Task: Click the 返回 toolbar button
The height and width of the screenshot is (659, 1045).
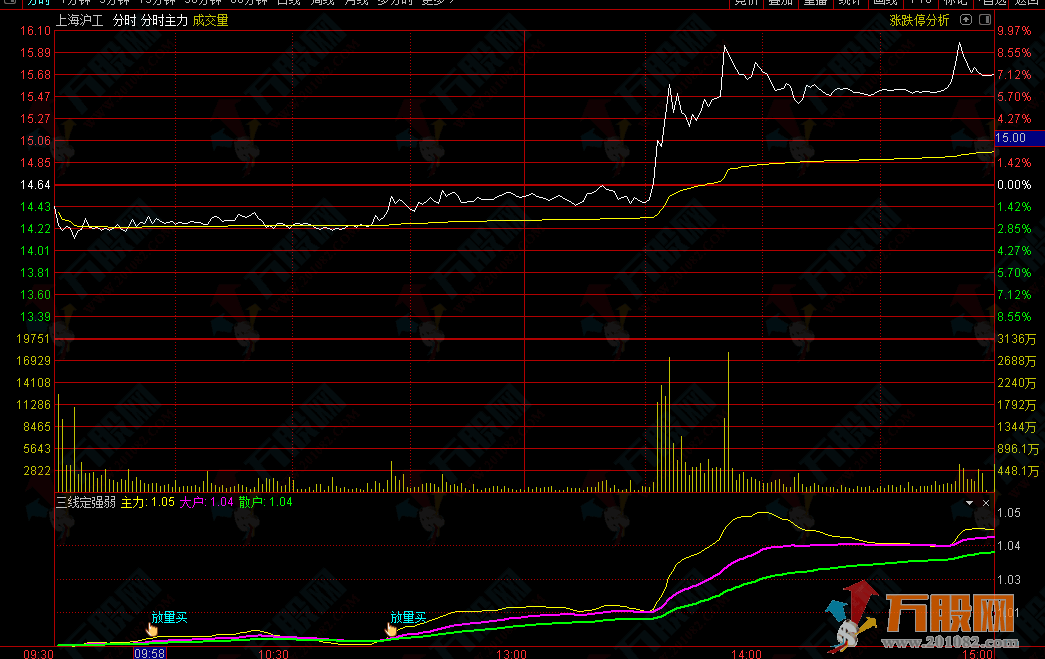Action: pos(1027,3)
